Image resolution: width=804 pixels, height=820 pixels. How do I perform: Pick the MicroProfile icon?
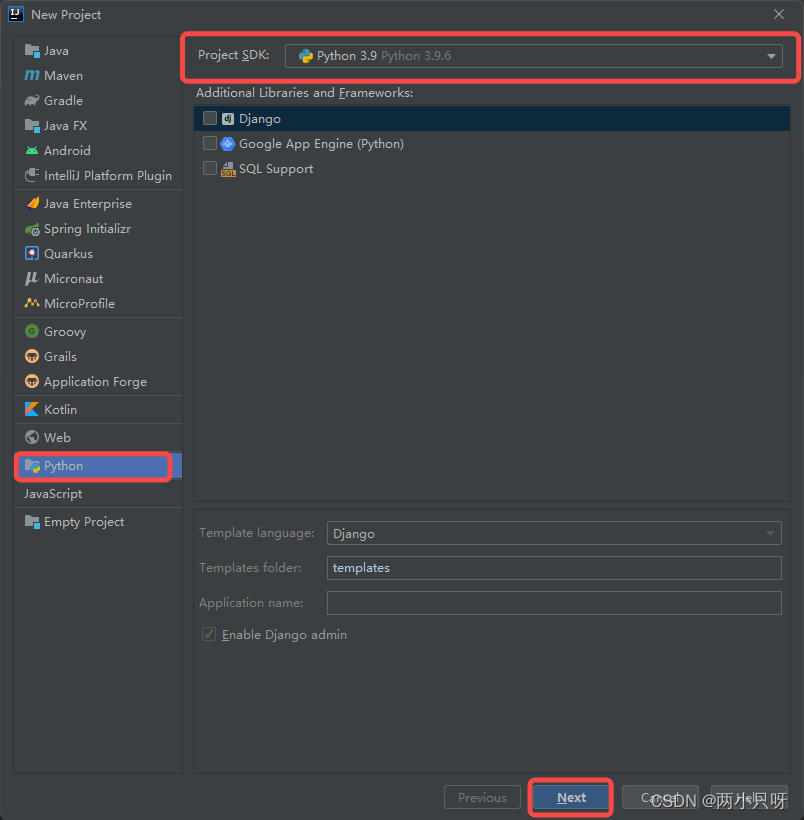32,303
